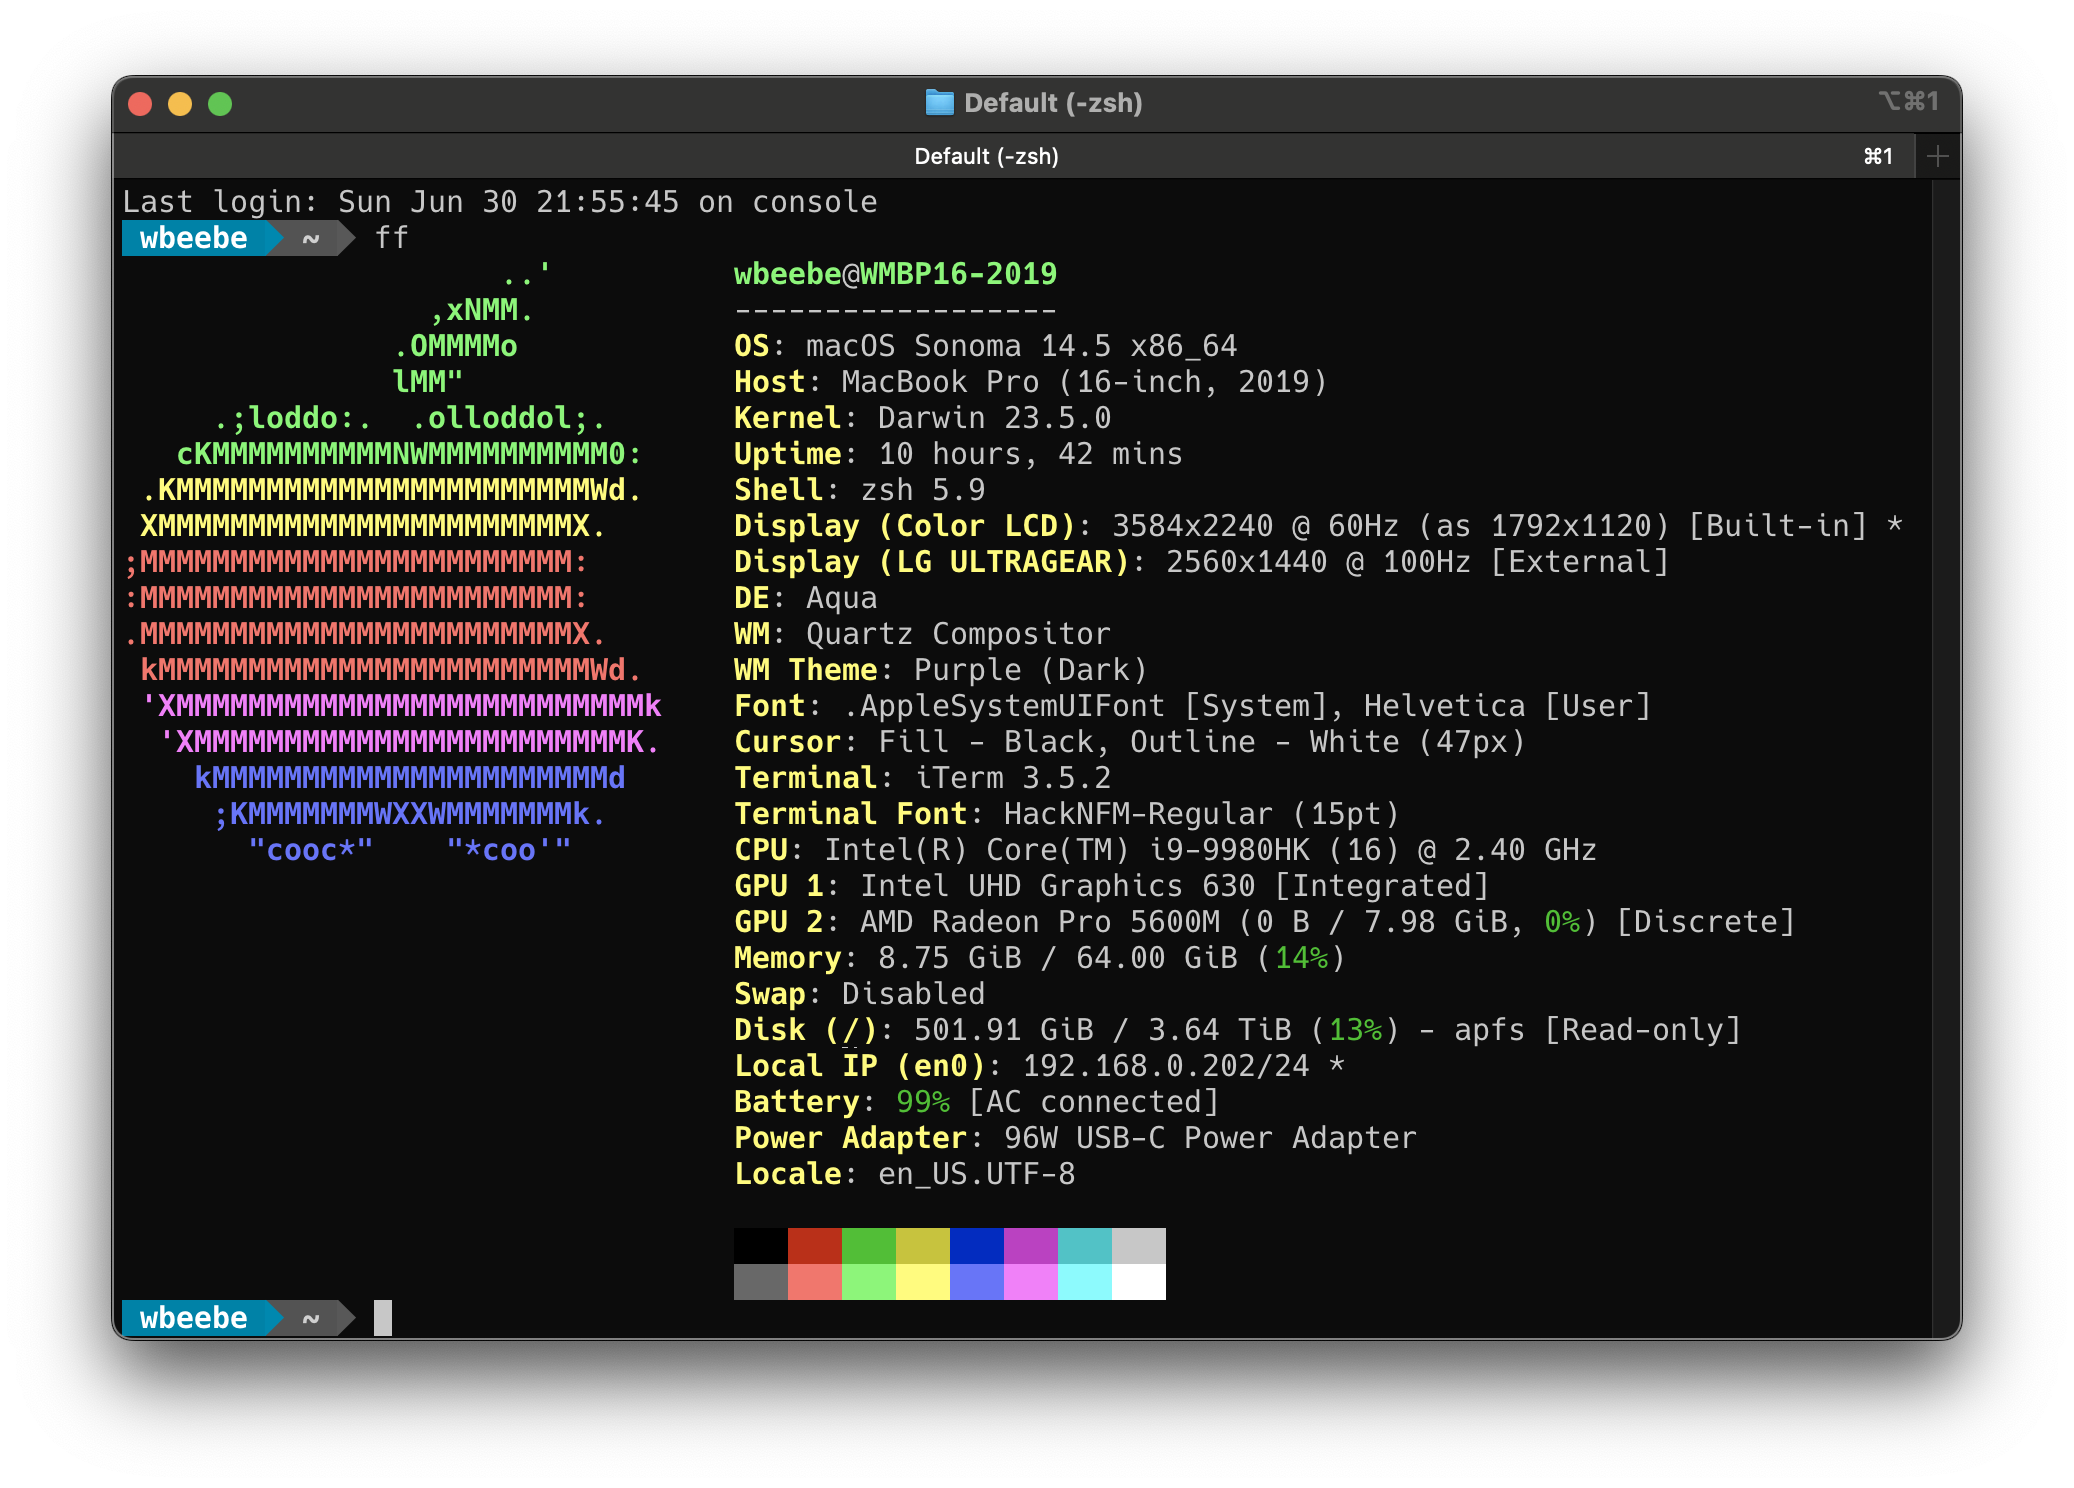Click 'iTerm 3.5.2' terminal value
The height and width of the screenshot is (1488, 2074).
point(1012,778)
